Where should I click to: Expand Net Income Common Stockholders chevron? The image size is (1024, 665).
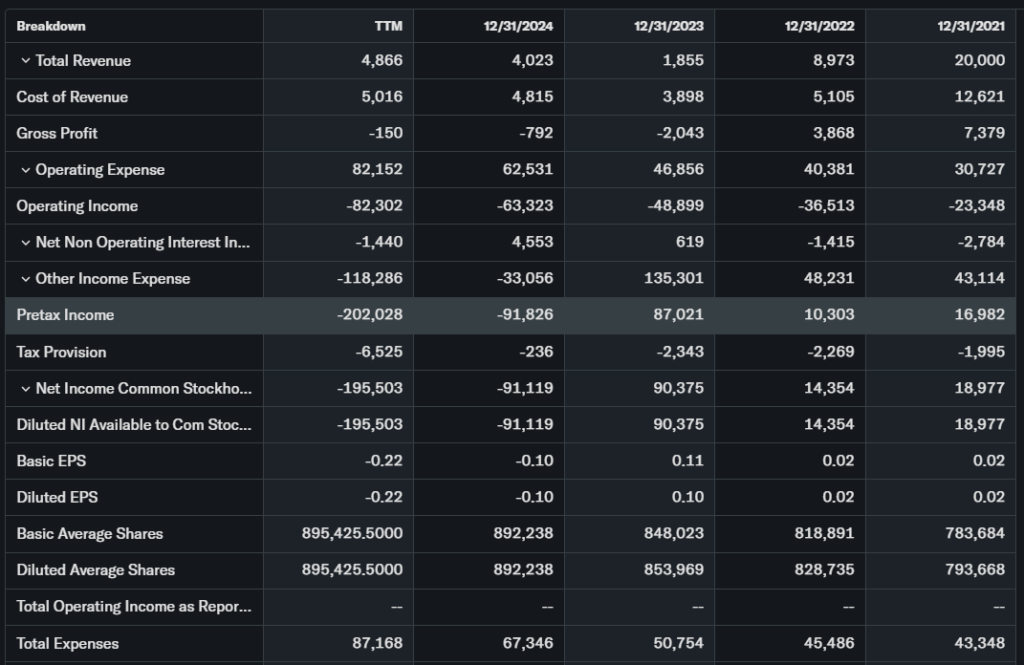coord(25,388)
